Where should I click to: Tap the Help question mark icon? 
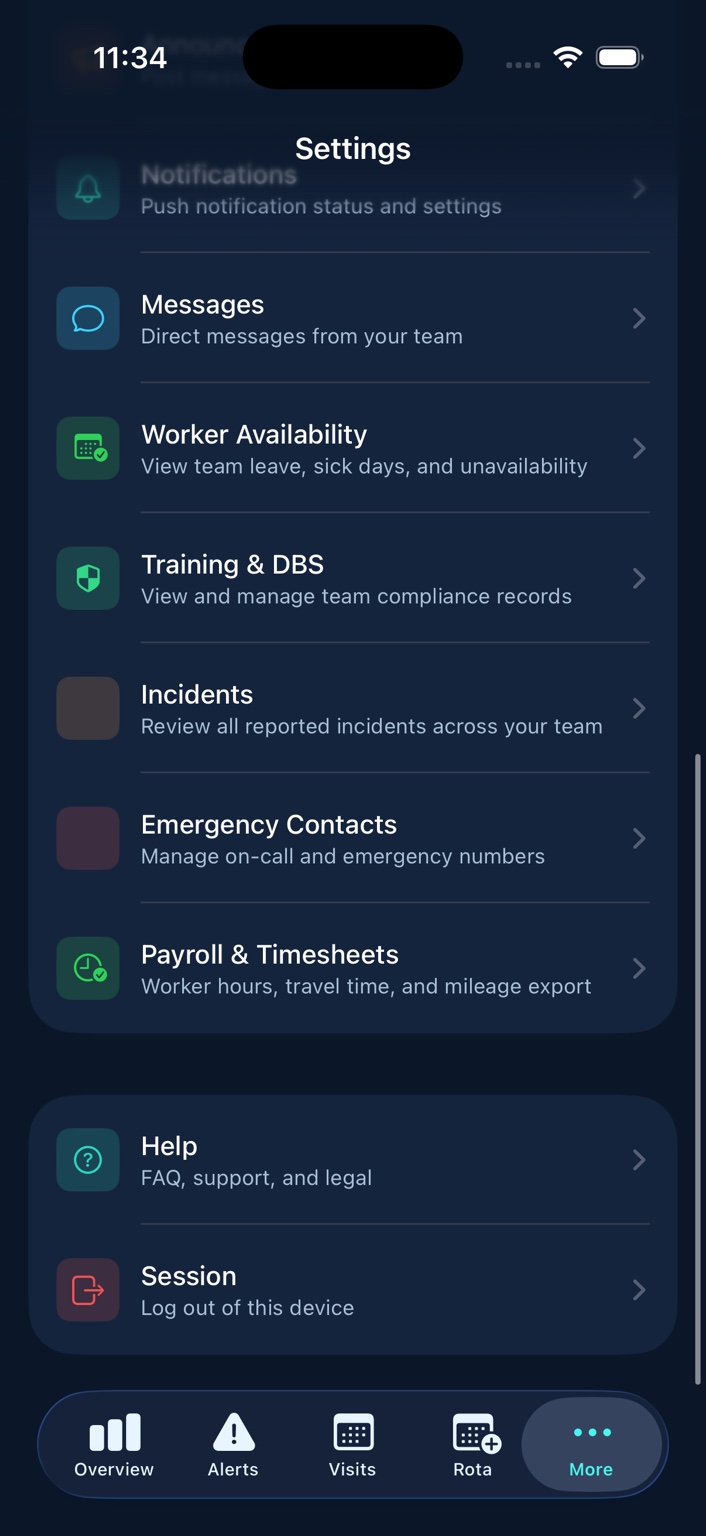pyautogui.click(x=88, y=1160)
